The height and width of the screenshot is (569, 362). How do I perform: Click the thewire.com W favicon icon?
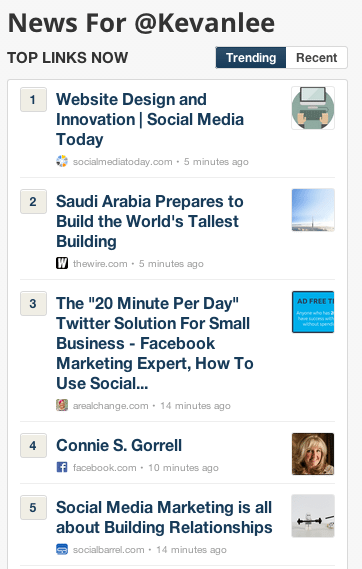click(62, 263)
